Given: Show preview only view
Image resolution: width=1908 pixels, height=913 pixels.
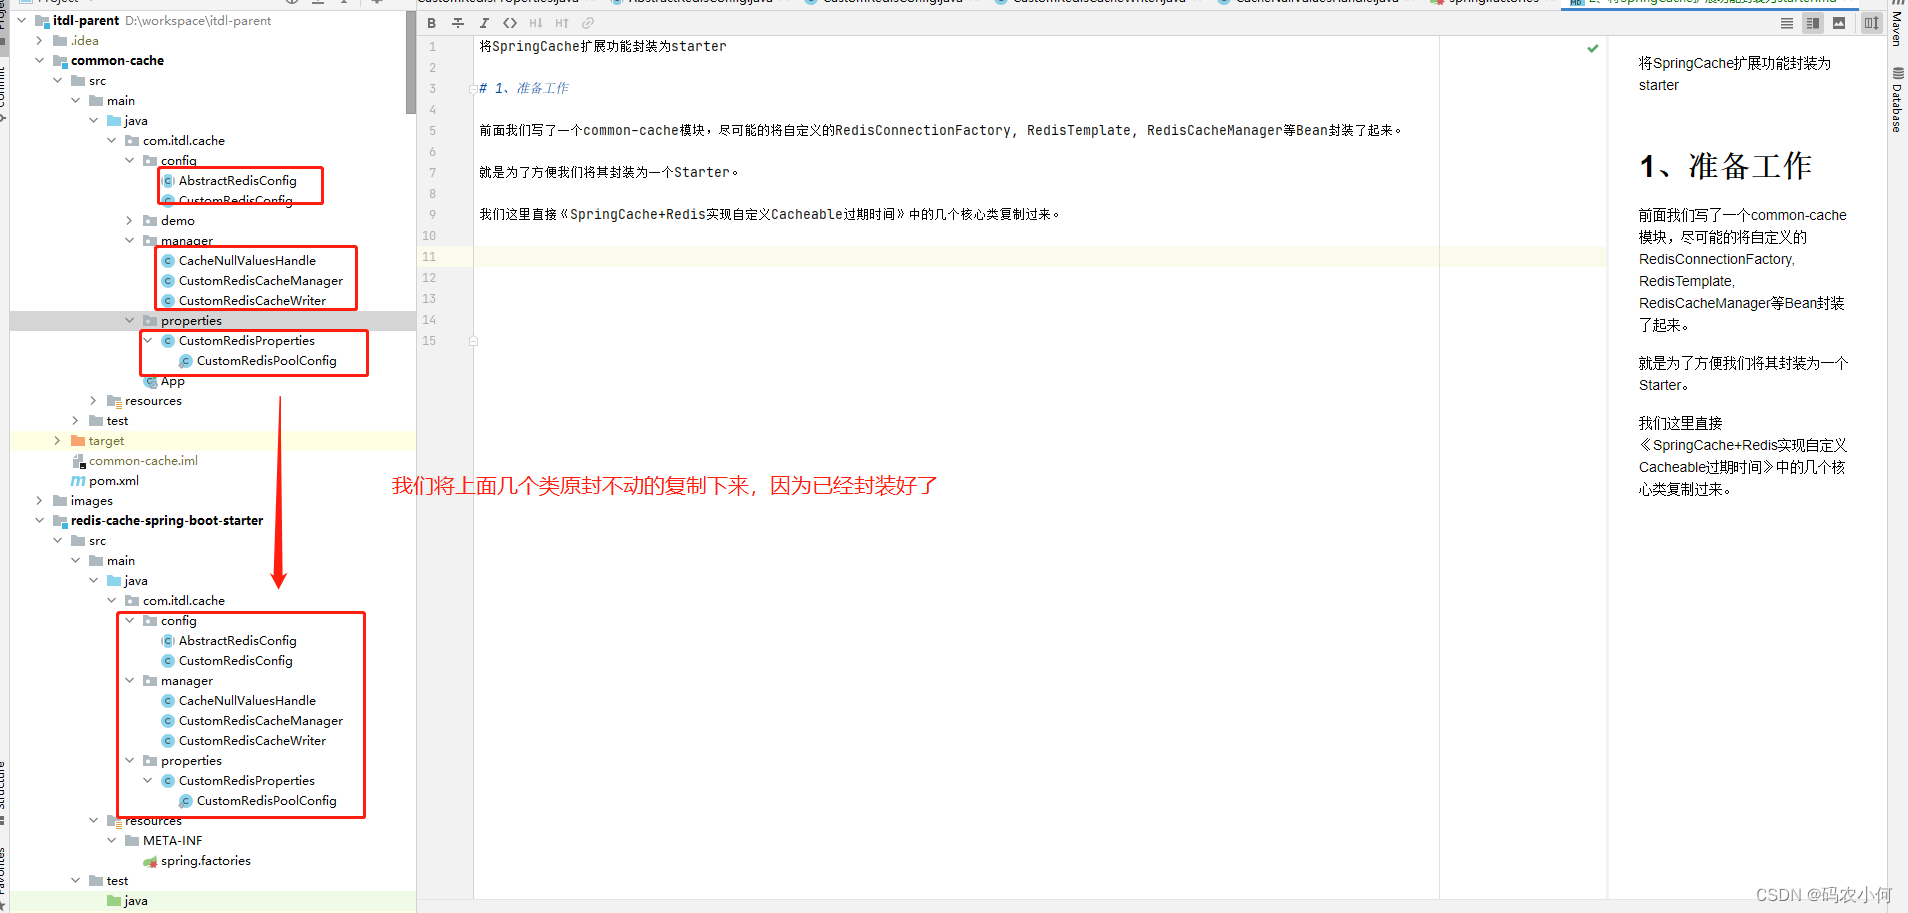Looking at the screenshot, I should [1839, 23].
